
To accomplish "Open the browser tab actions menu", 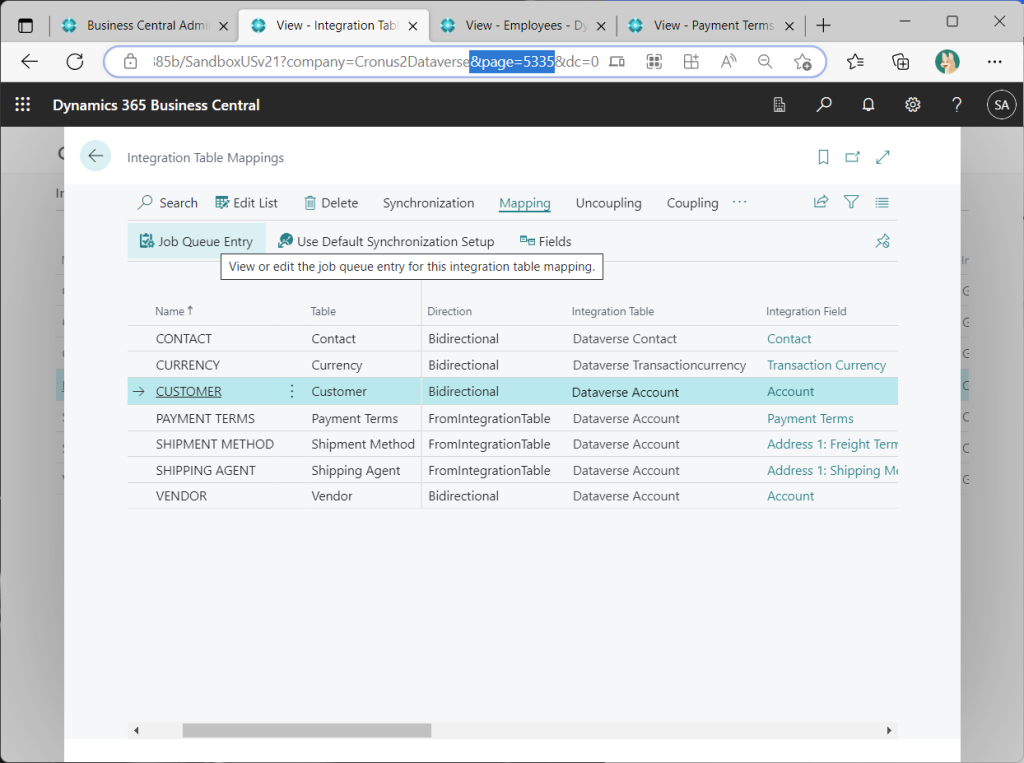I will click(25, 25).
